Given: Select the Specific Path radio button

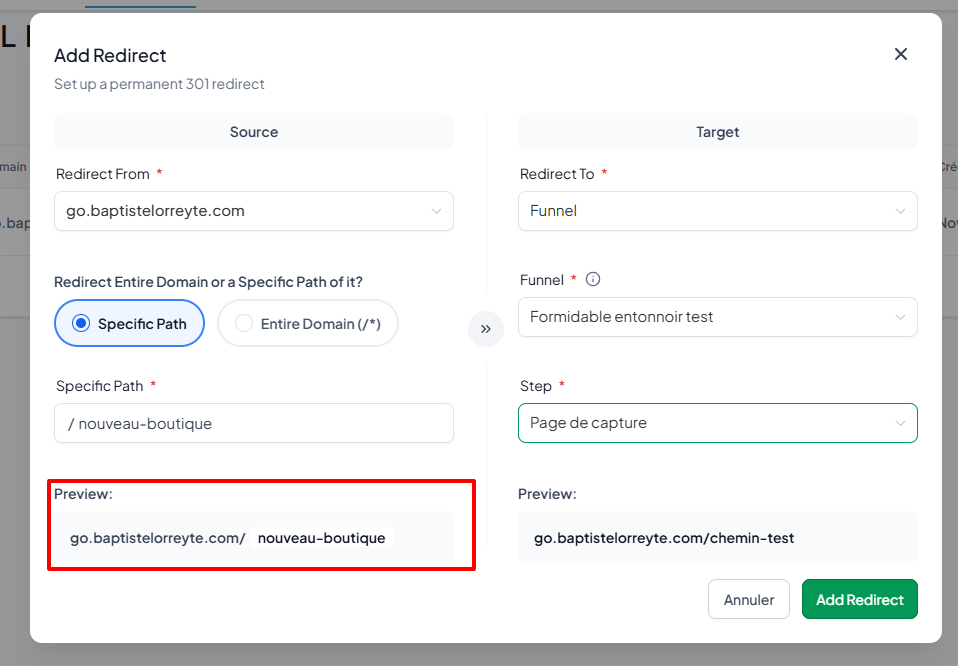Looking at the screenshot, I should tap(130, 323).
